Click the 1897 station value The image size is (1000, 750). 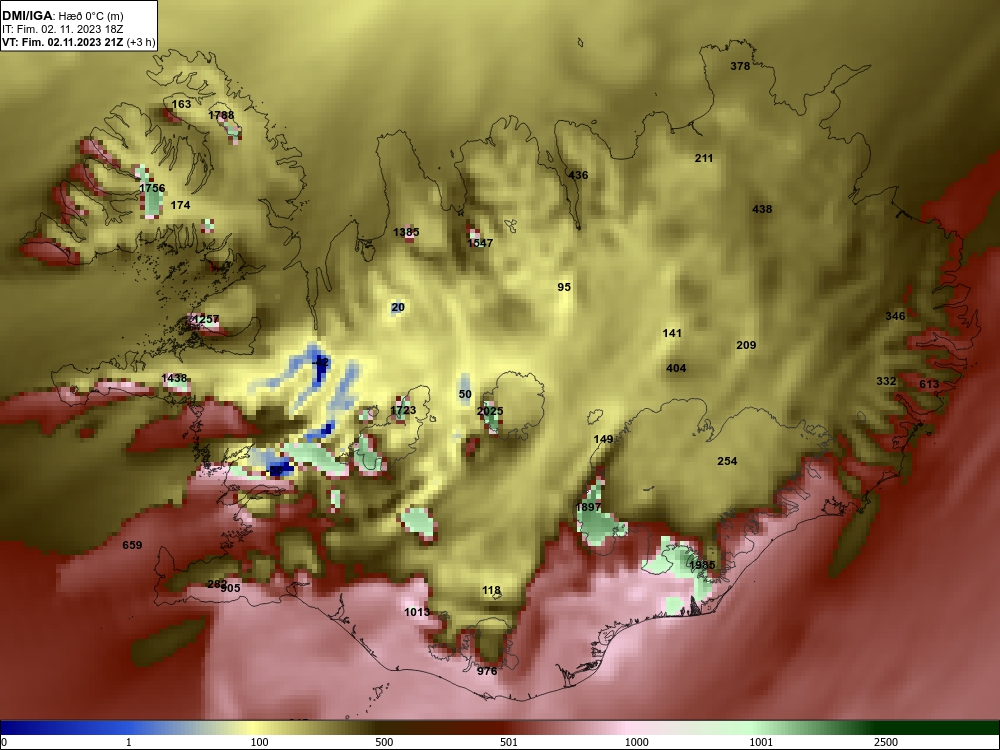[x=588, y=508]
